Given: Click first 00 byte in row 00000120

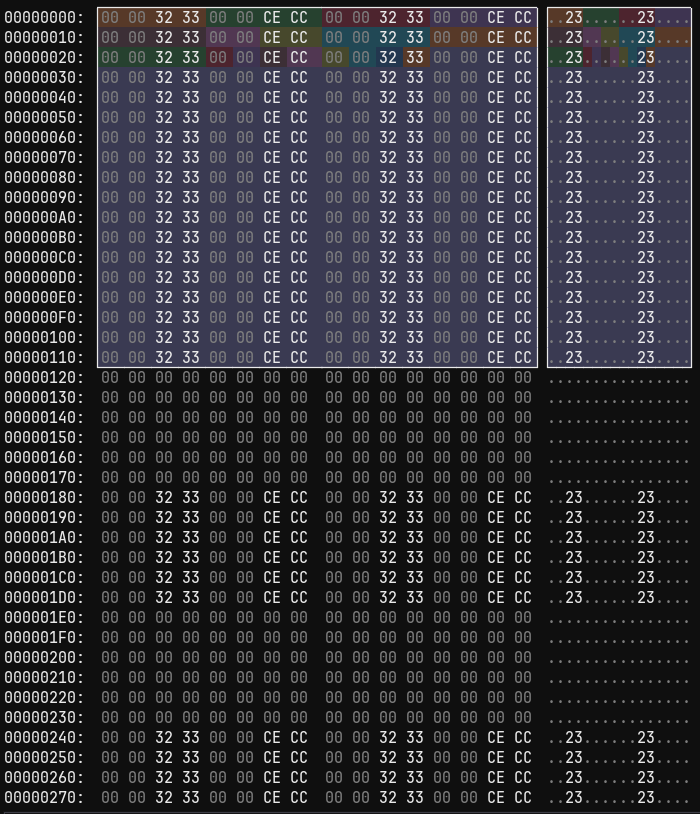Looking at the screenshot, I should click(x=110, y=377).
